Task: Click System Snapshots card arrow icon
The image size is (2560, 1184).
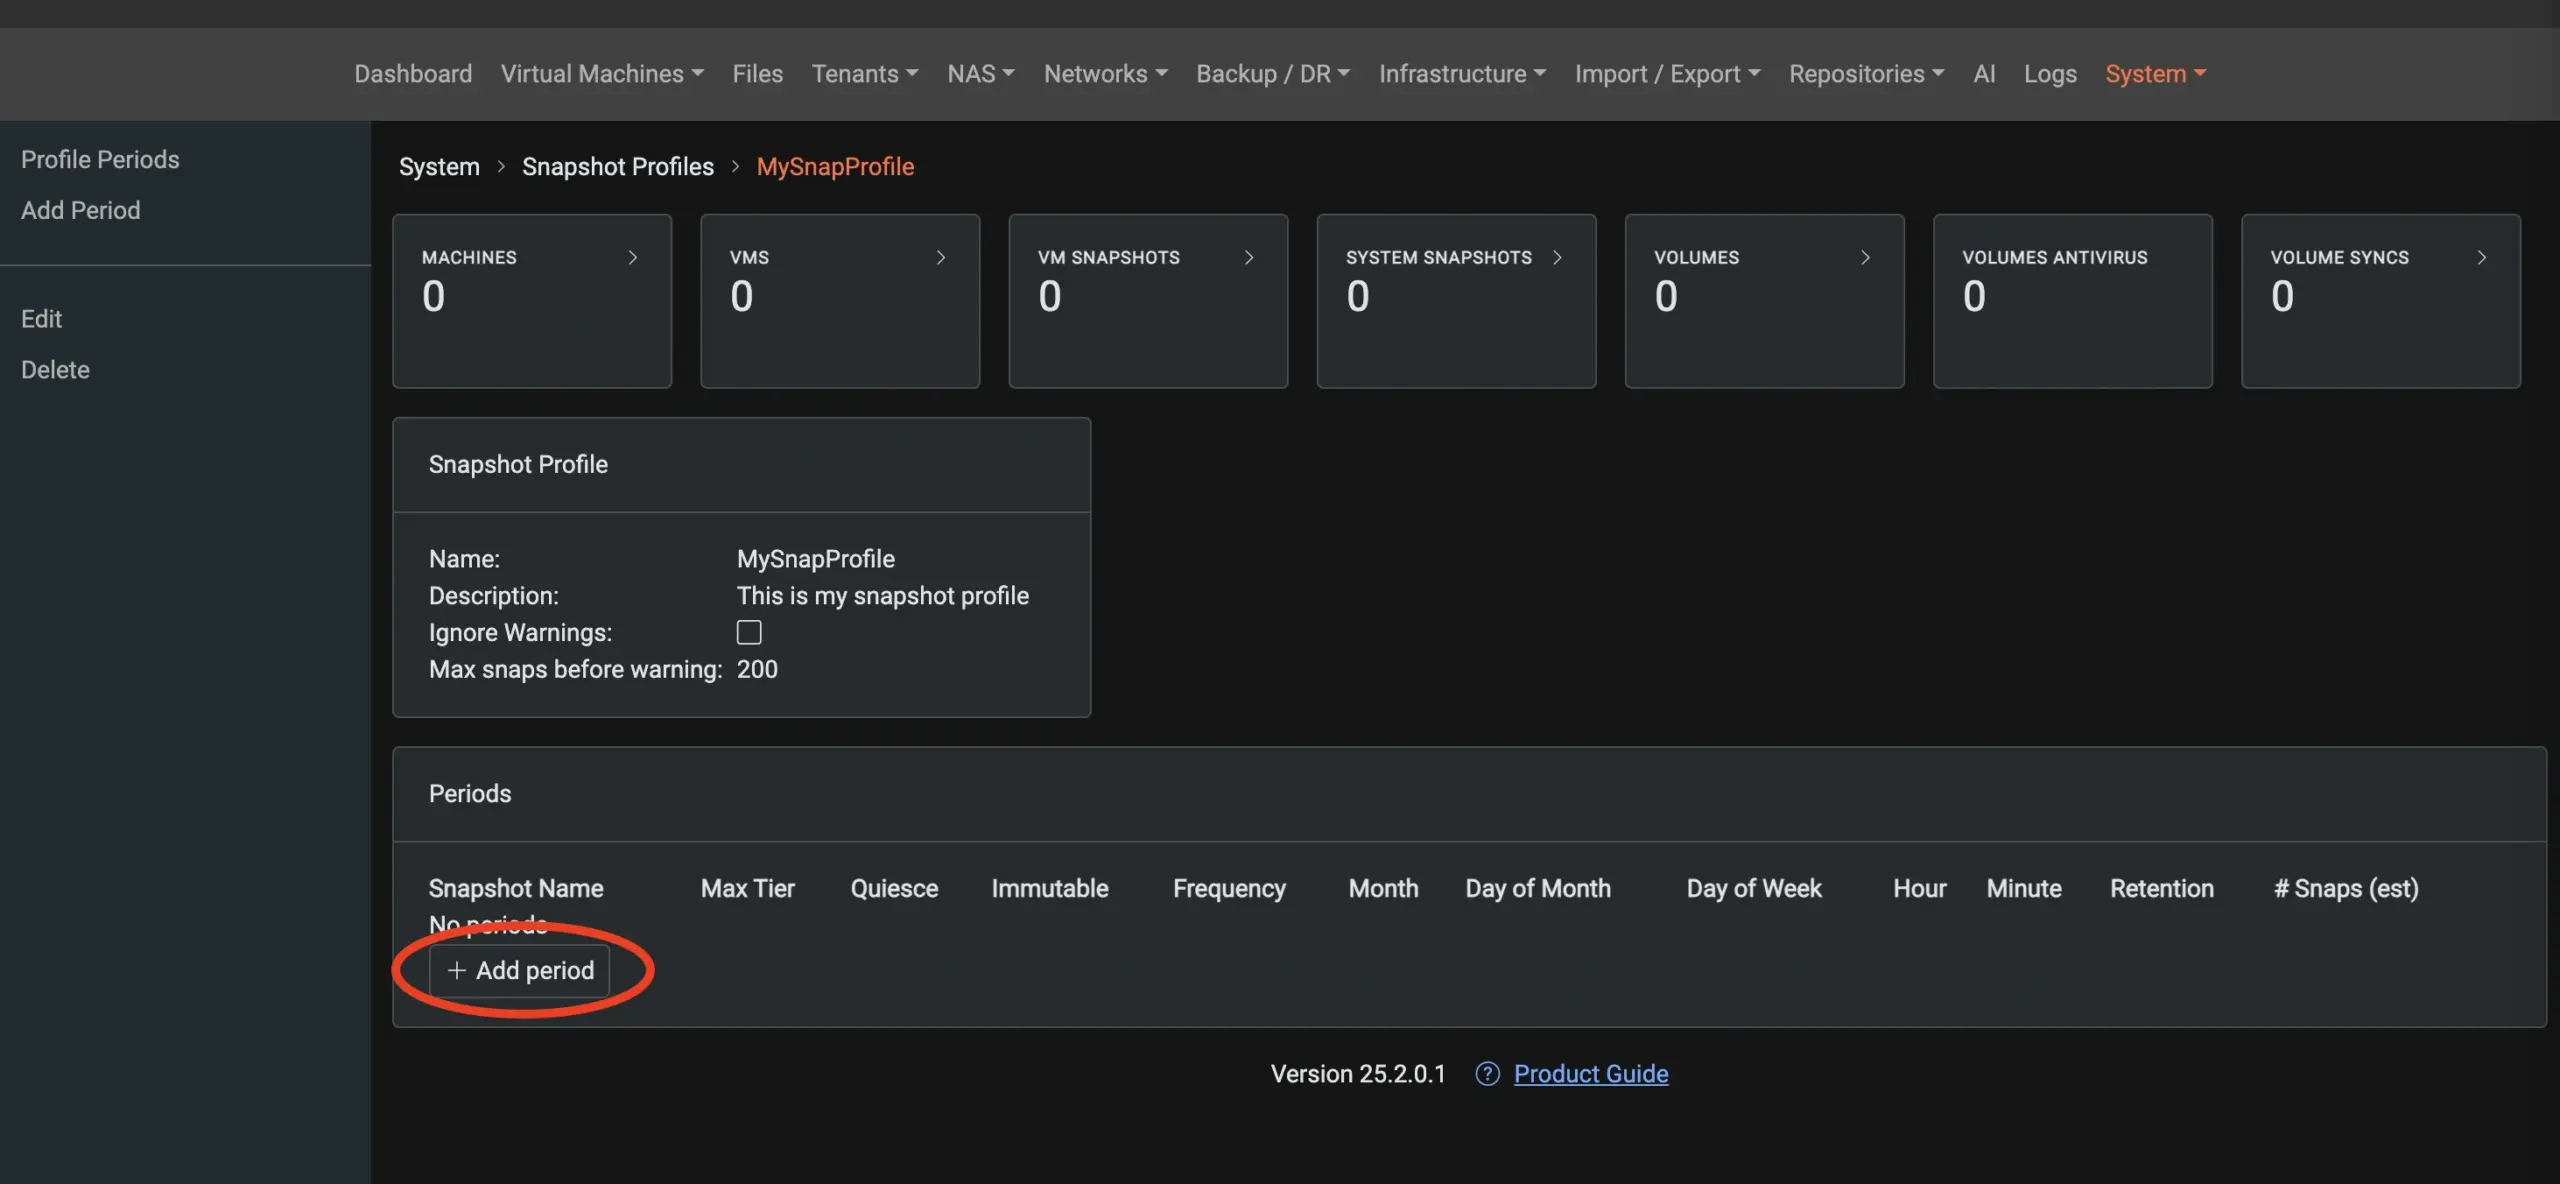Action: pos(1557,258)
